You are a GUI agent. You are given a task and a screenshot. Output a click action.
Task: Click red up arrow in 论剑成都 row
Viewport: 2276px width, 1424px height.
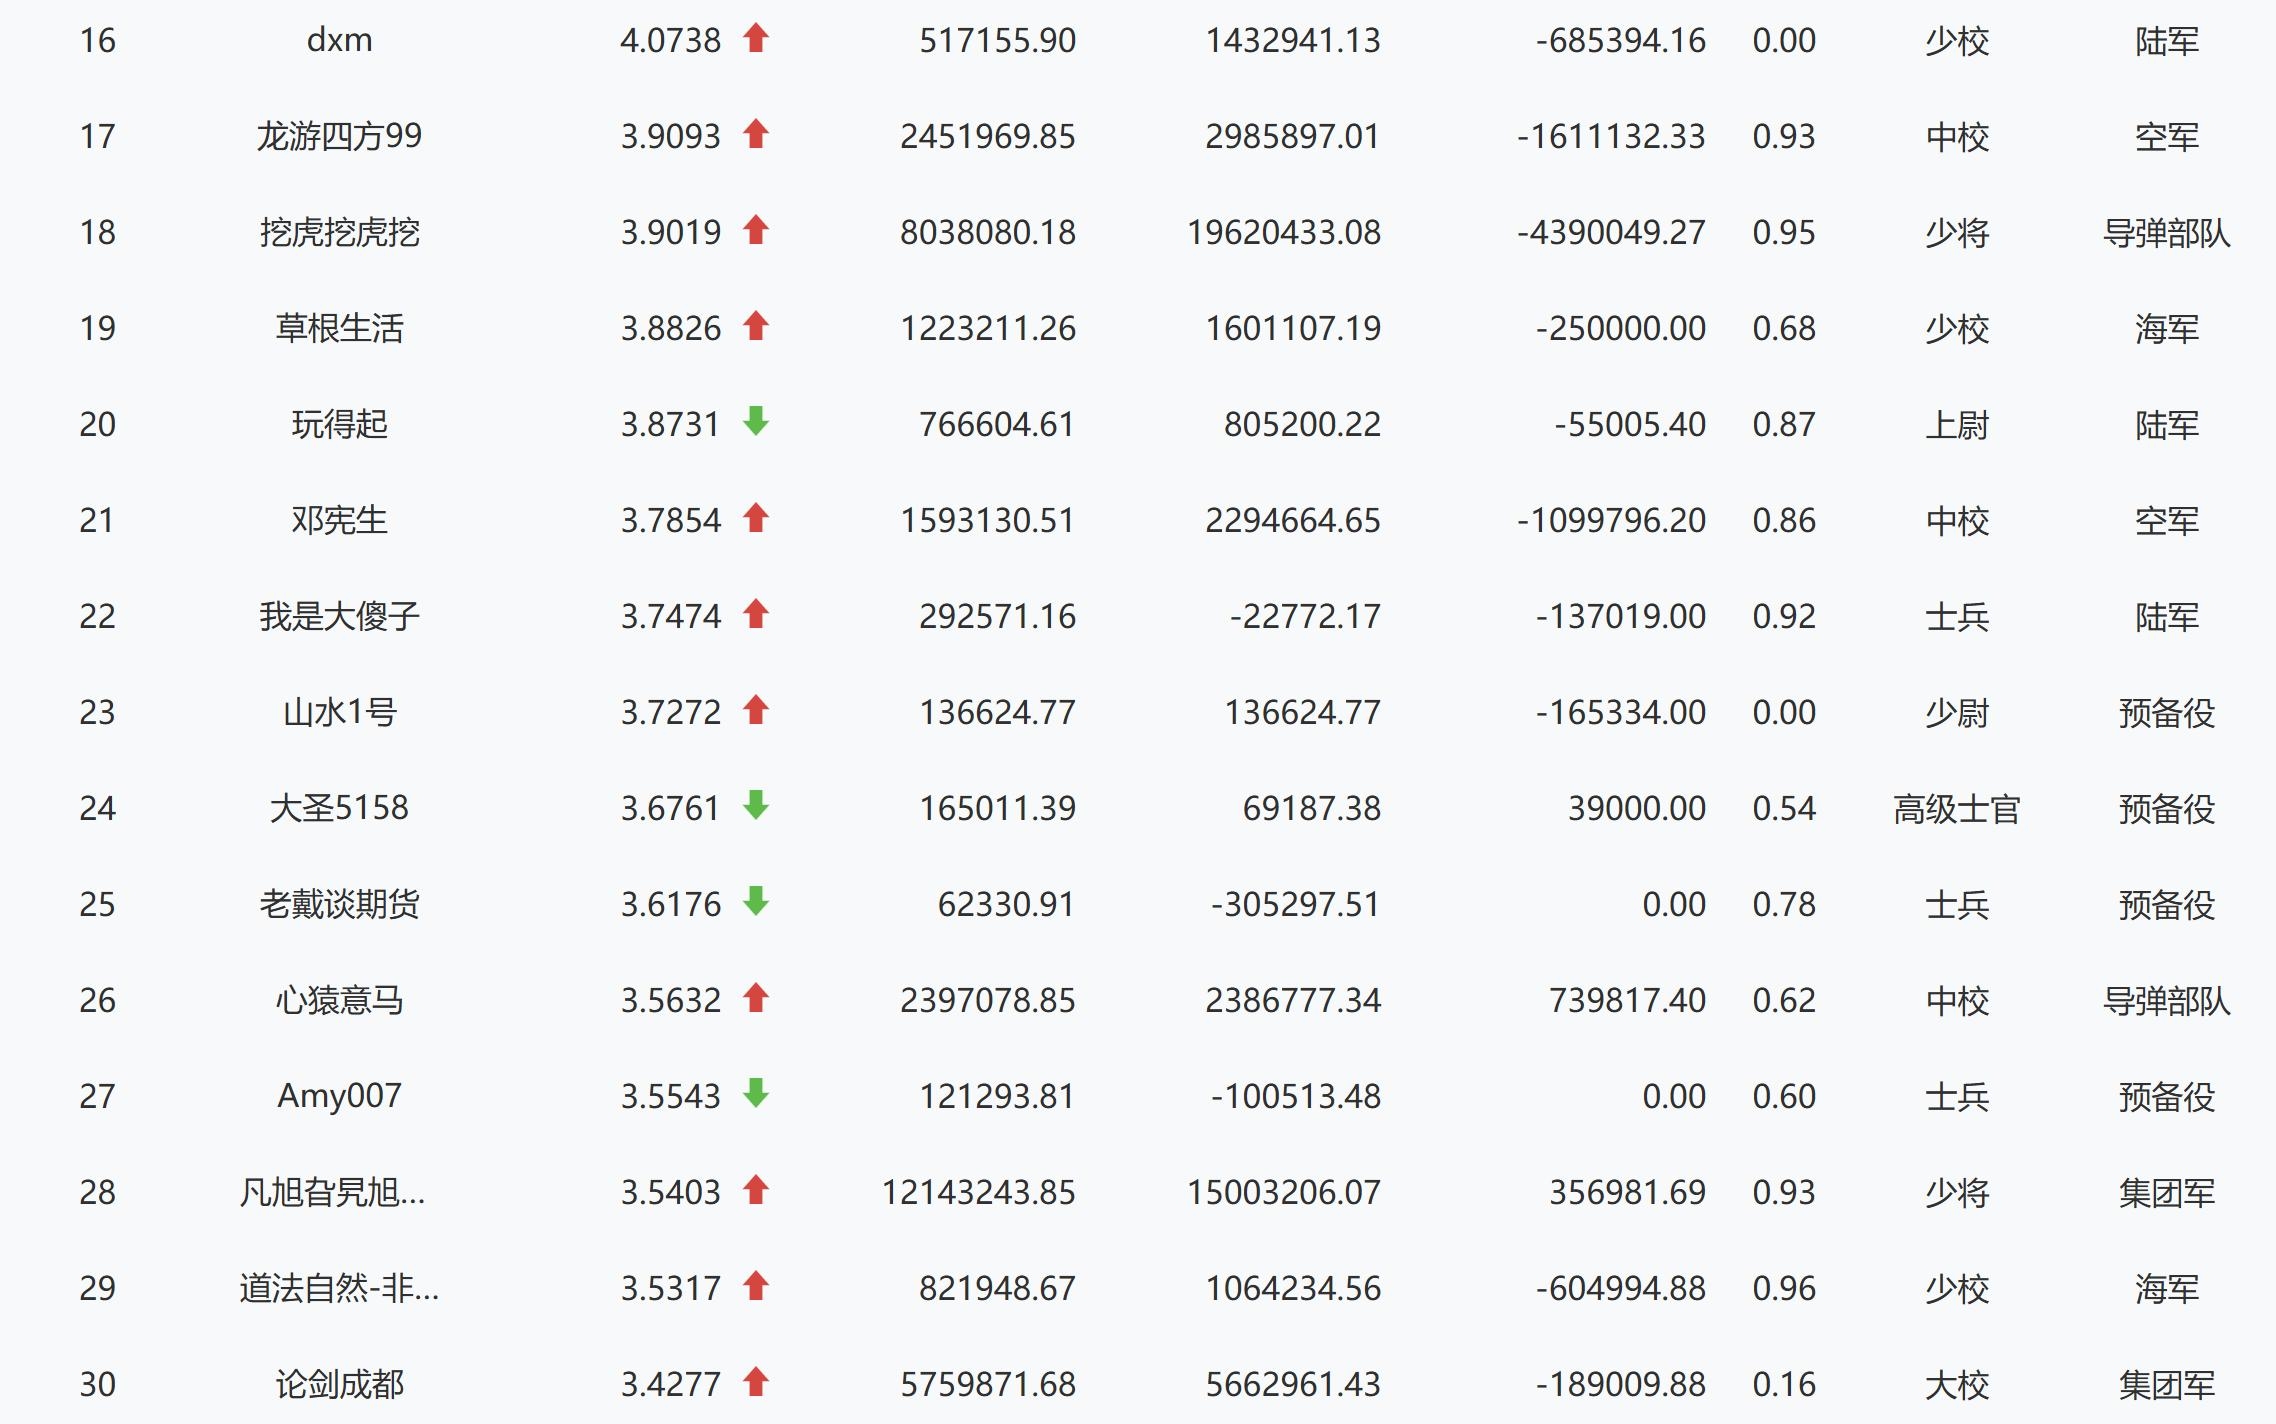(x=756, y=1382)
